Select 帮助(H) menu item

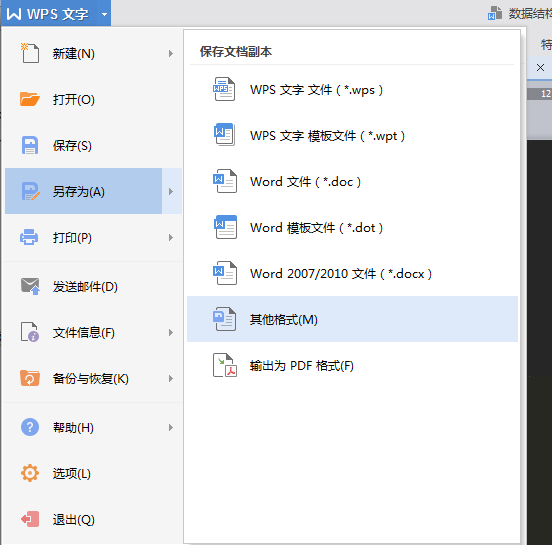point(93,427)
